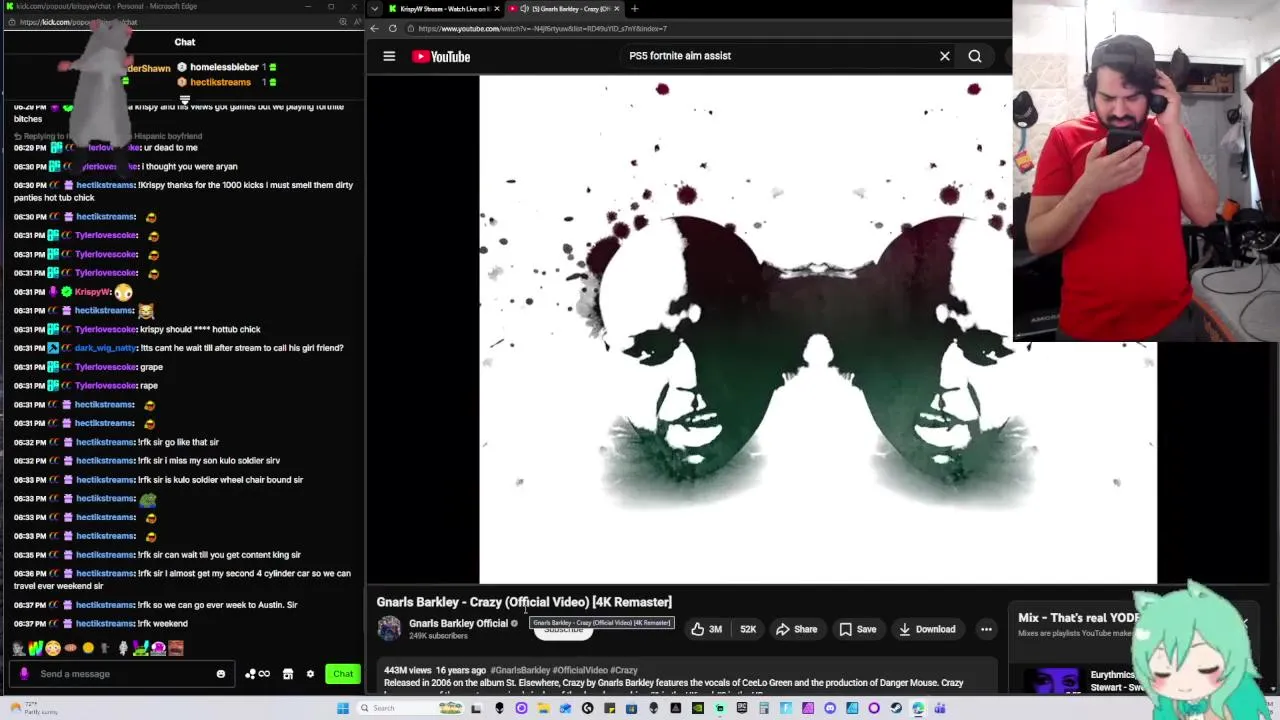This screenshot has height=720, width=1280.
Task: Open Kick chat settings gear
Action: 310,674
